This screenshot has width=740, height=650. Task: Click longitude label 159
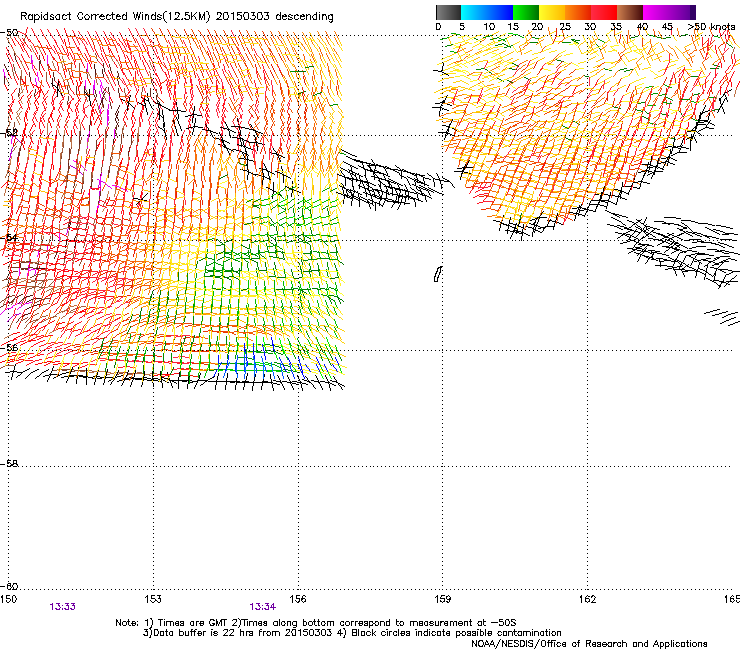pos(443,599)
